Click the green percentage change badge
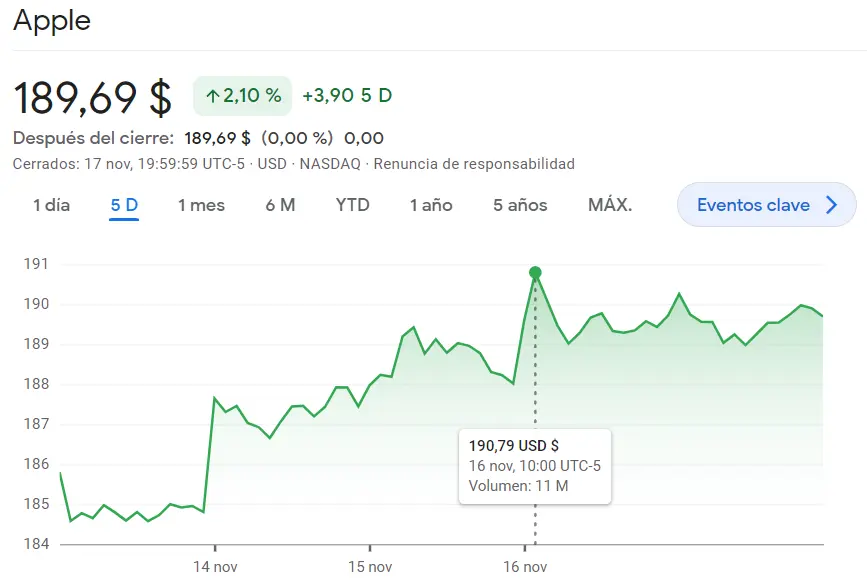 click(241, 96)
